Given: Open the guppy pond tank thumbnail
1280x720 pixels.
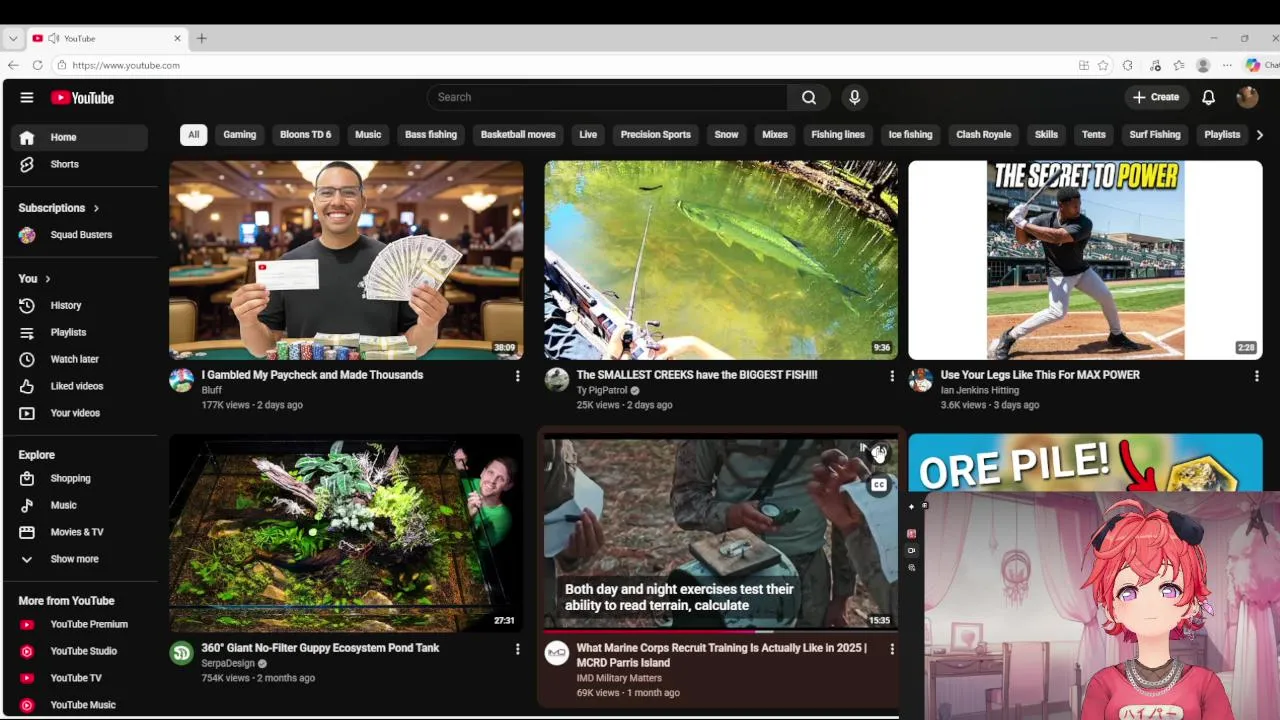Looking at the screenshot, I should [346, 533].
